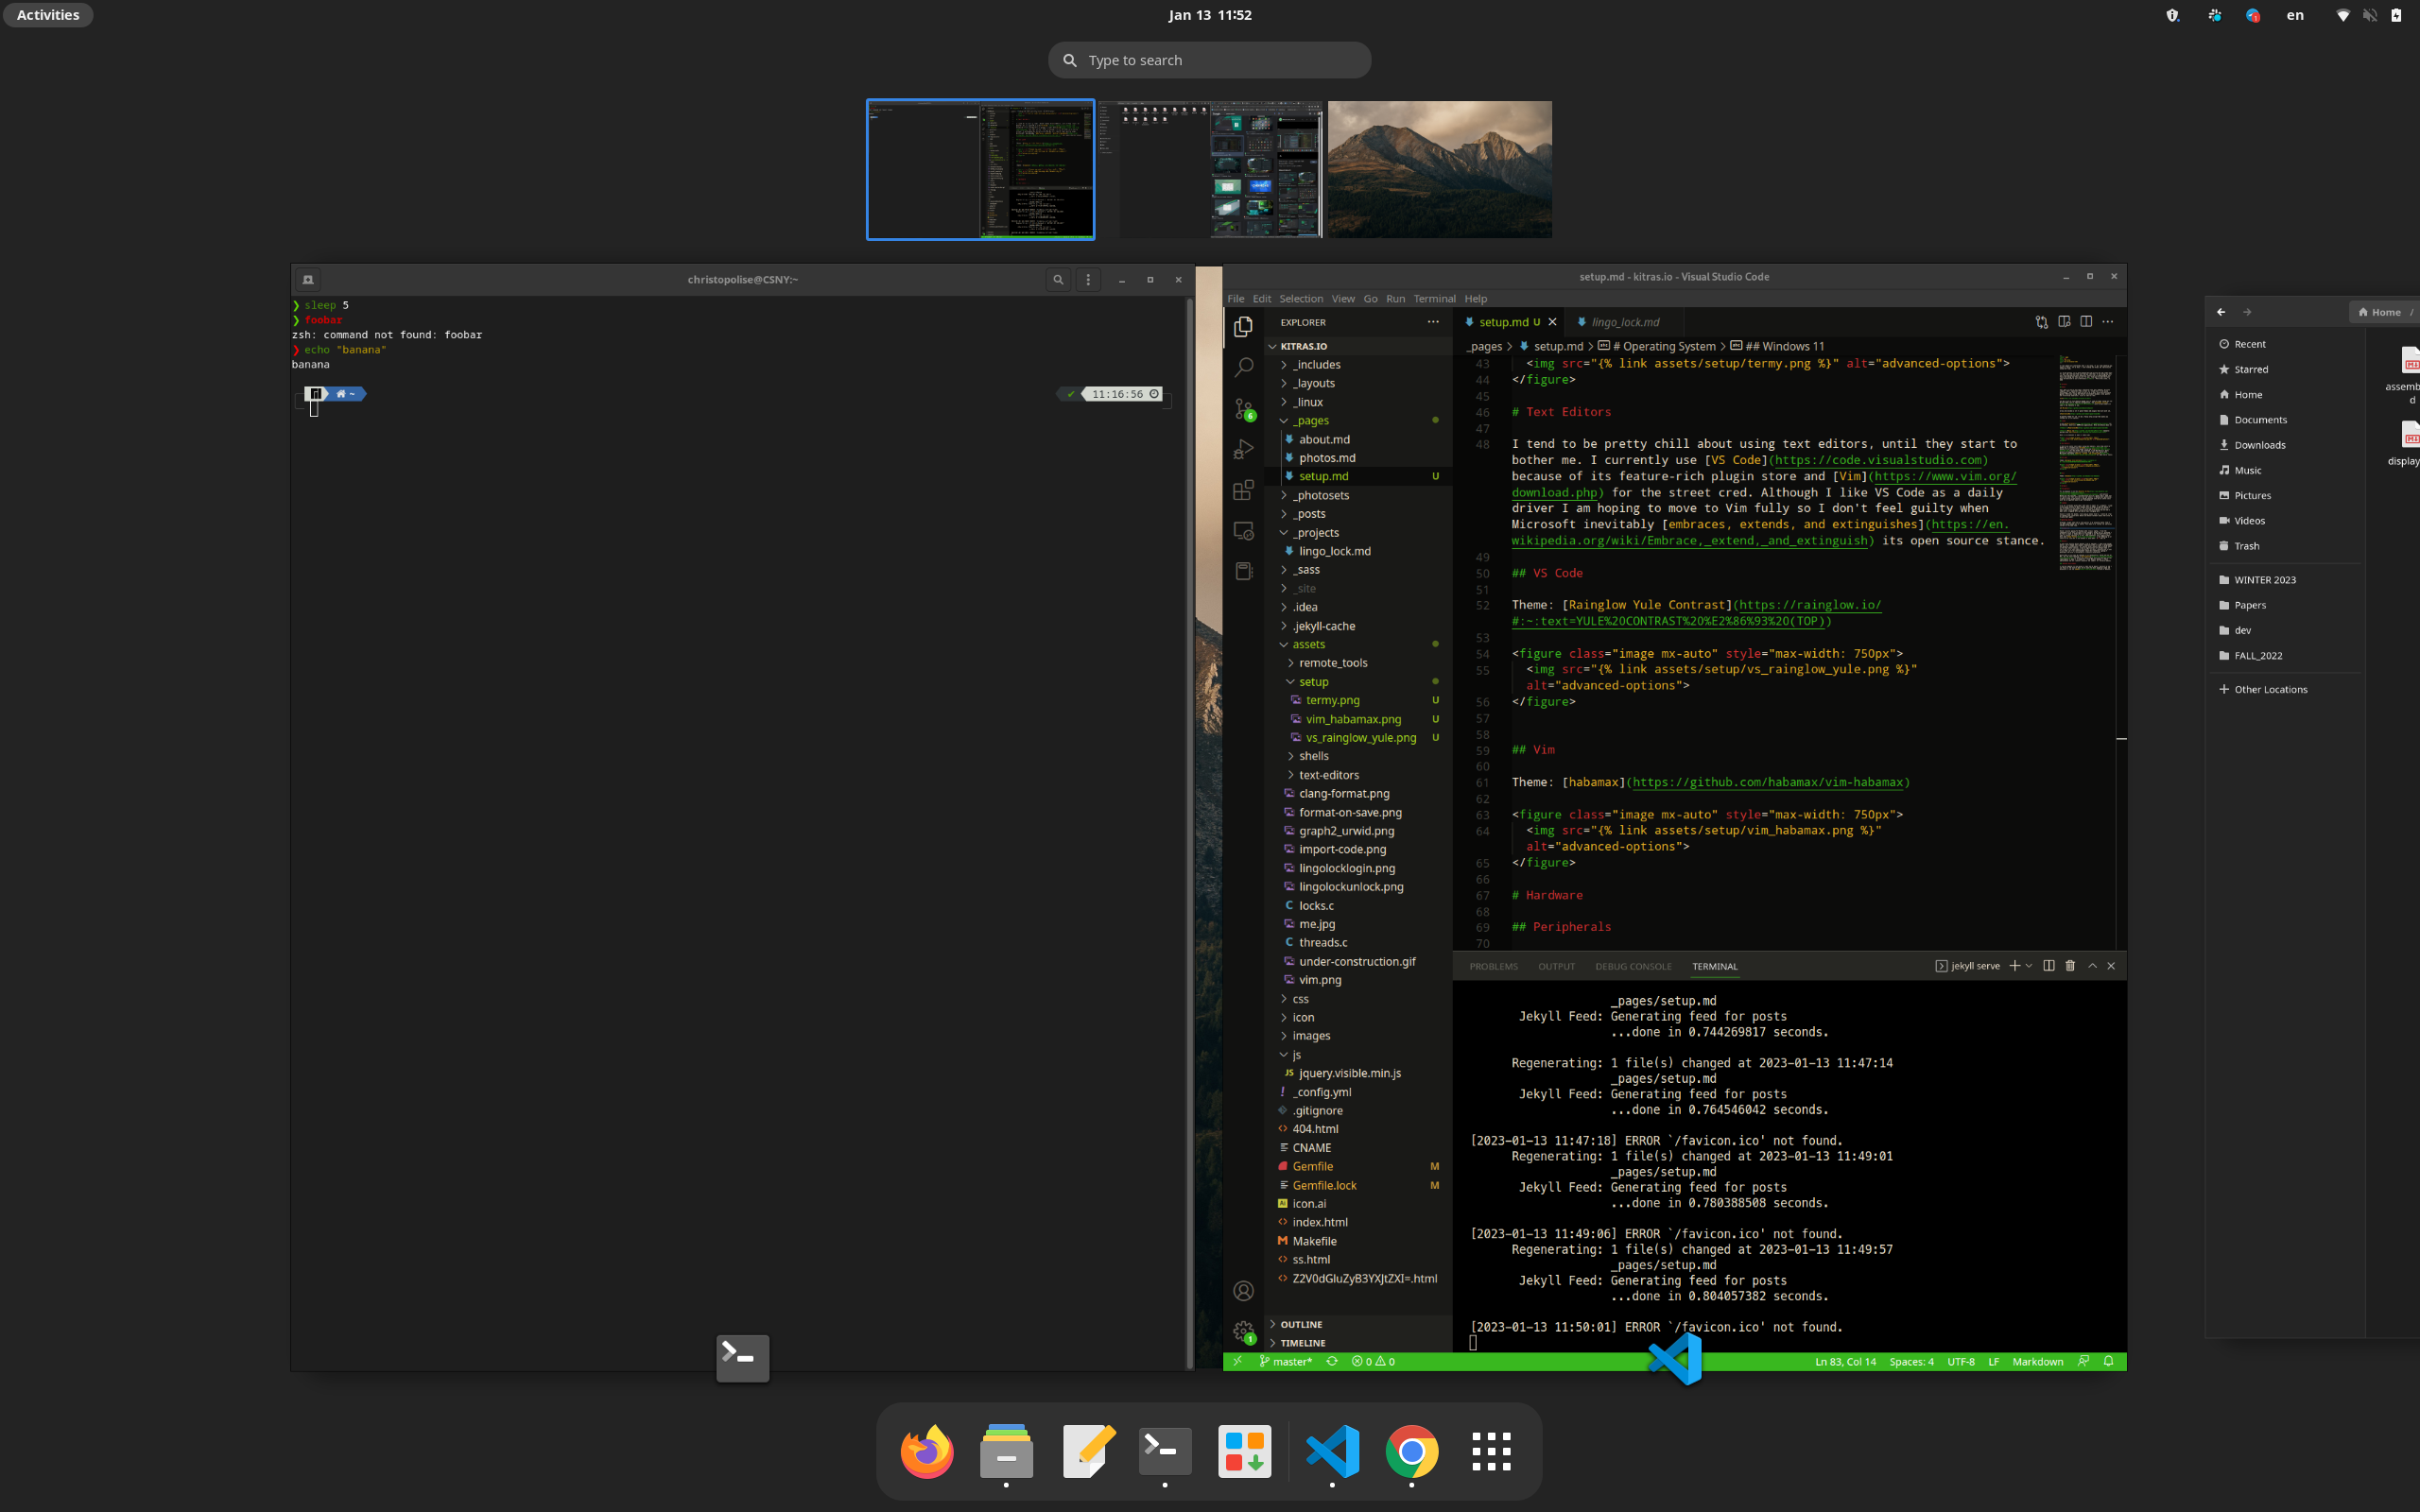The image size is (2420, 1512).
Task: Click open changes icon in editor toolbar
Action: [x=2041, y=322]
